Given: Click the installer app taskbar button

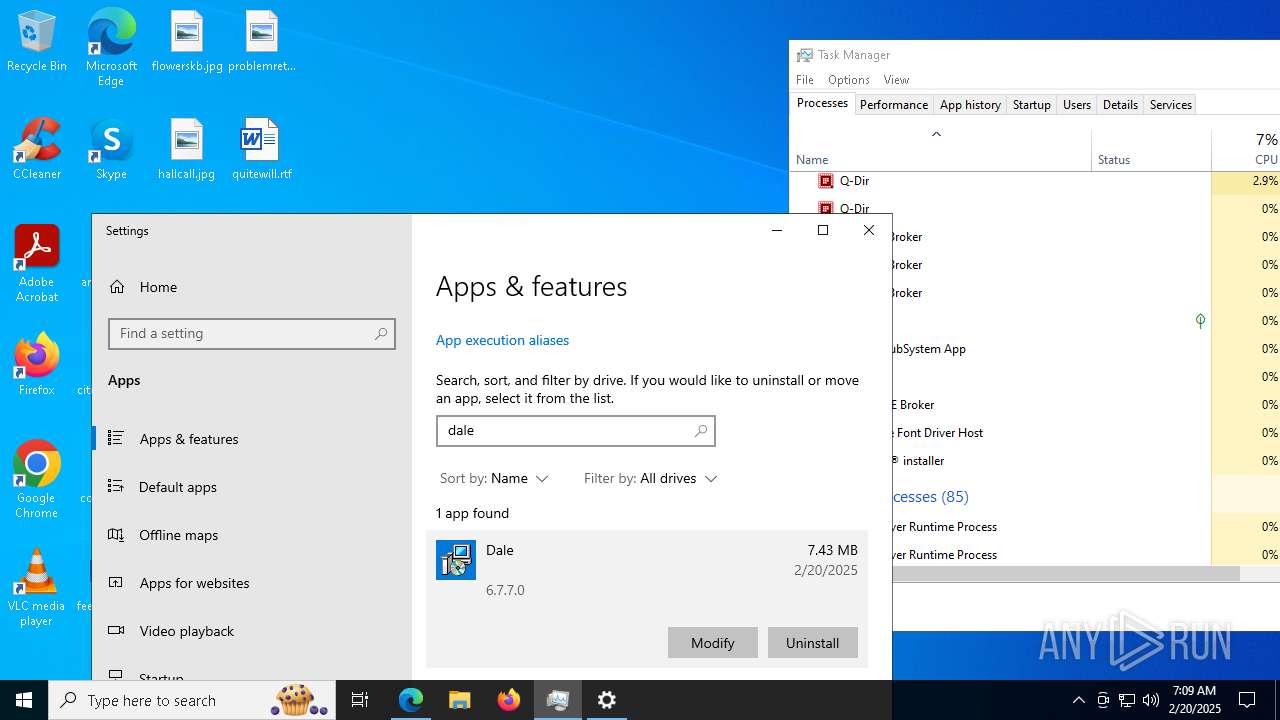Looking at the screenshot, I should point(558,700).
